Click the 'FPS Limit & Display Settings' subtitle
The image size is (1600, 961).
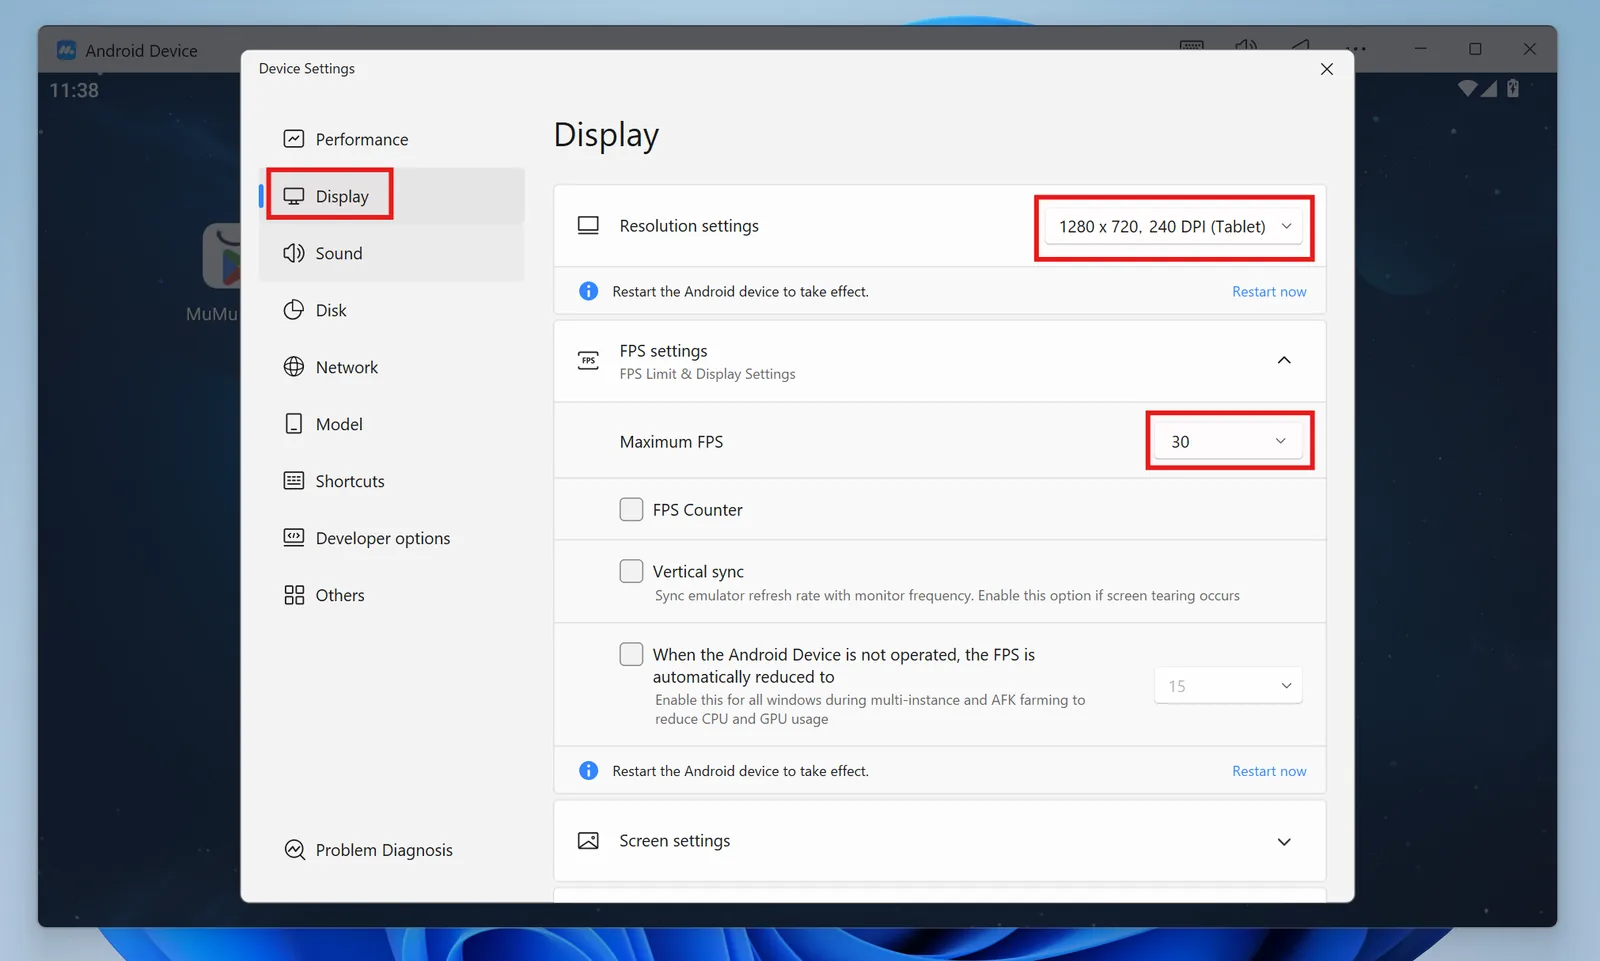[x=708, y=374]
